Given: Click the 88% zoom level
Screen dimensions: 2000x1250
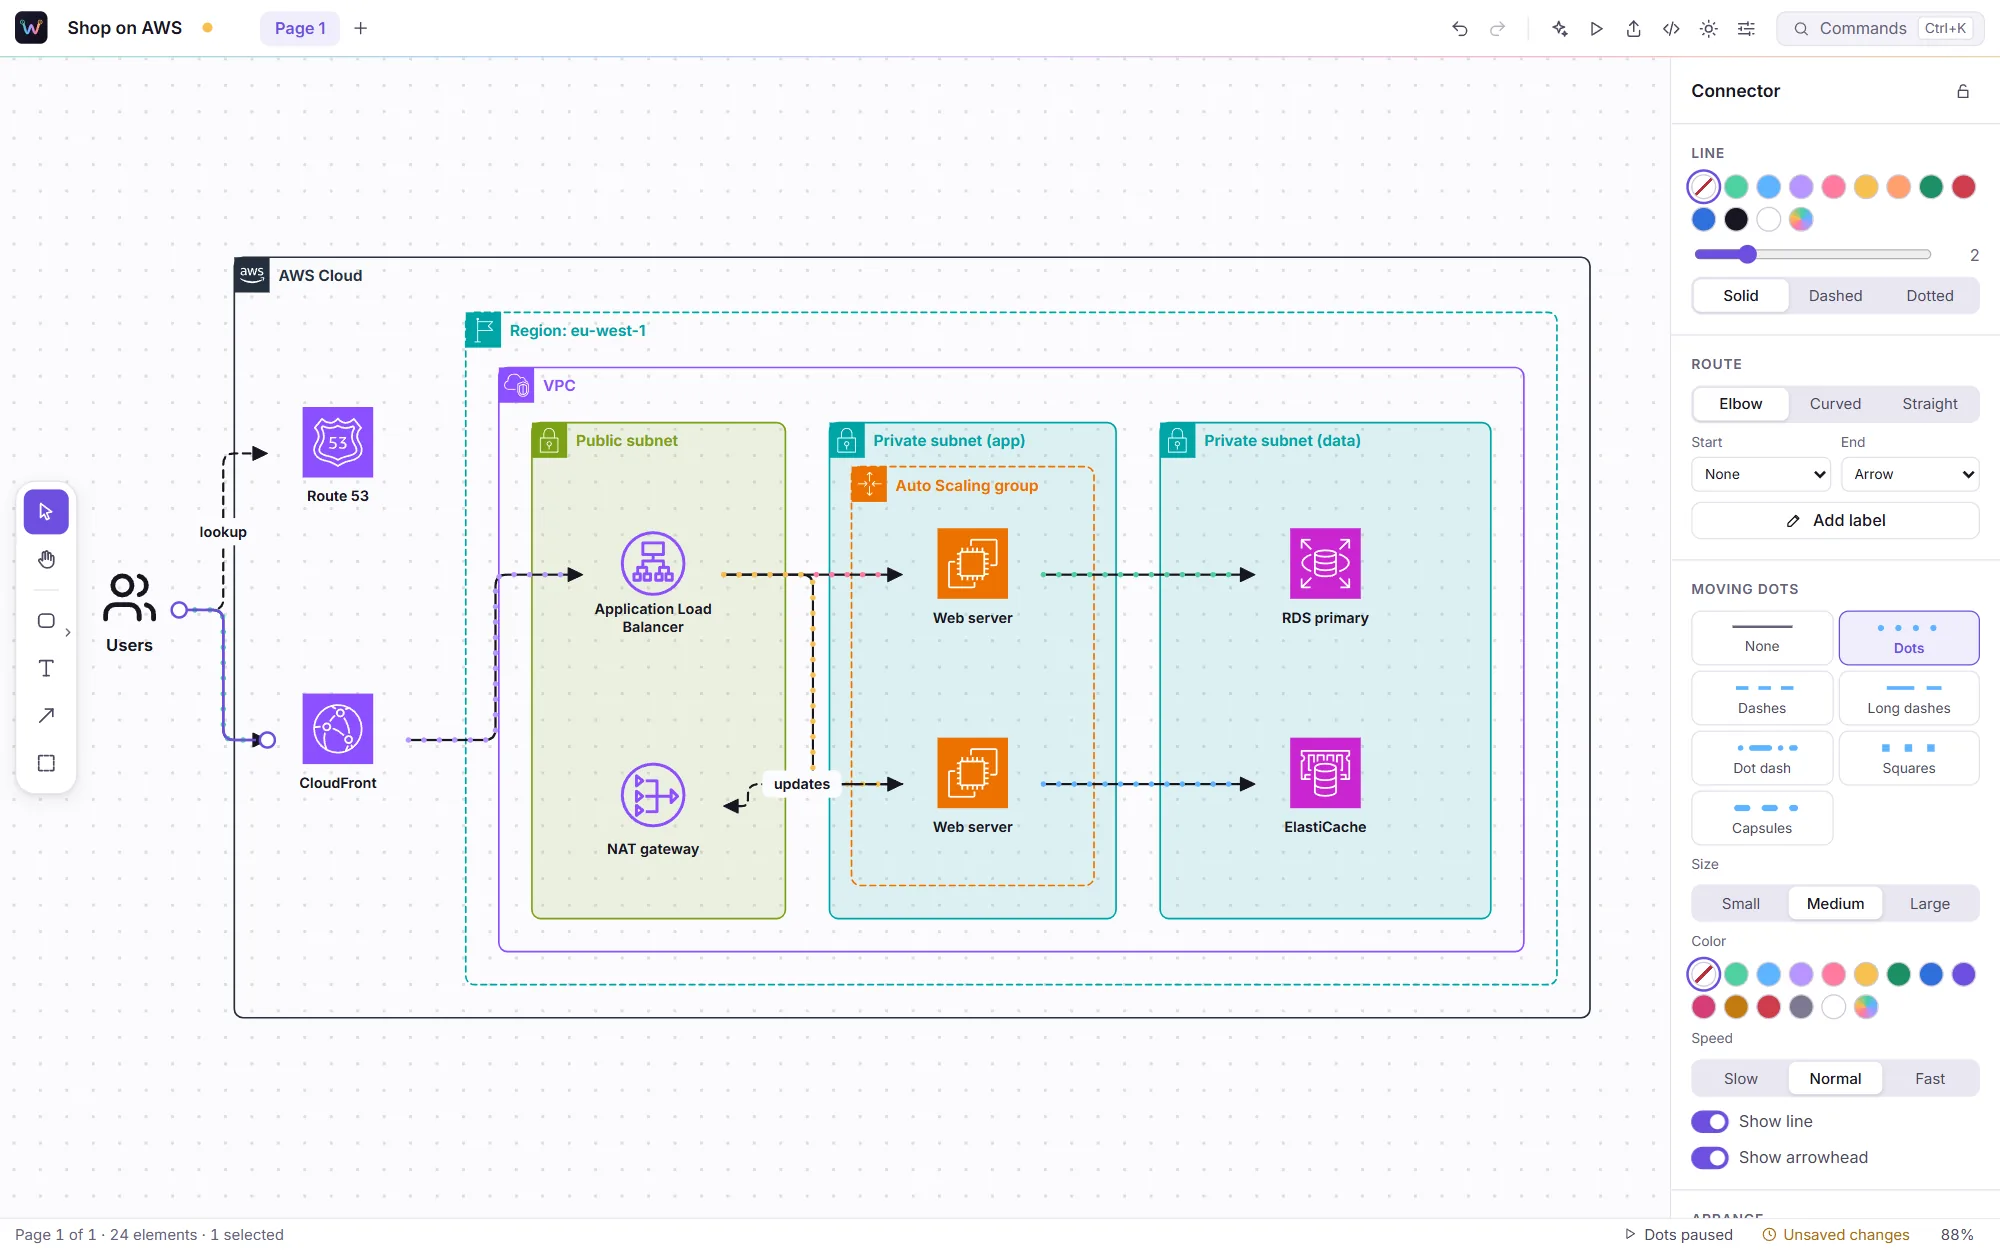Looking at the screenshot, I should pyautogui.click(x=1957, y=1235).
